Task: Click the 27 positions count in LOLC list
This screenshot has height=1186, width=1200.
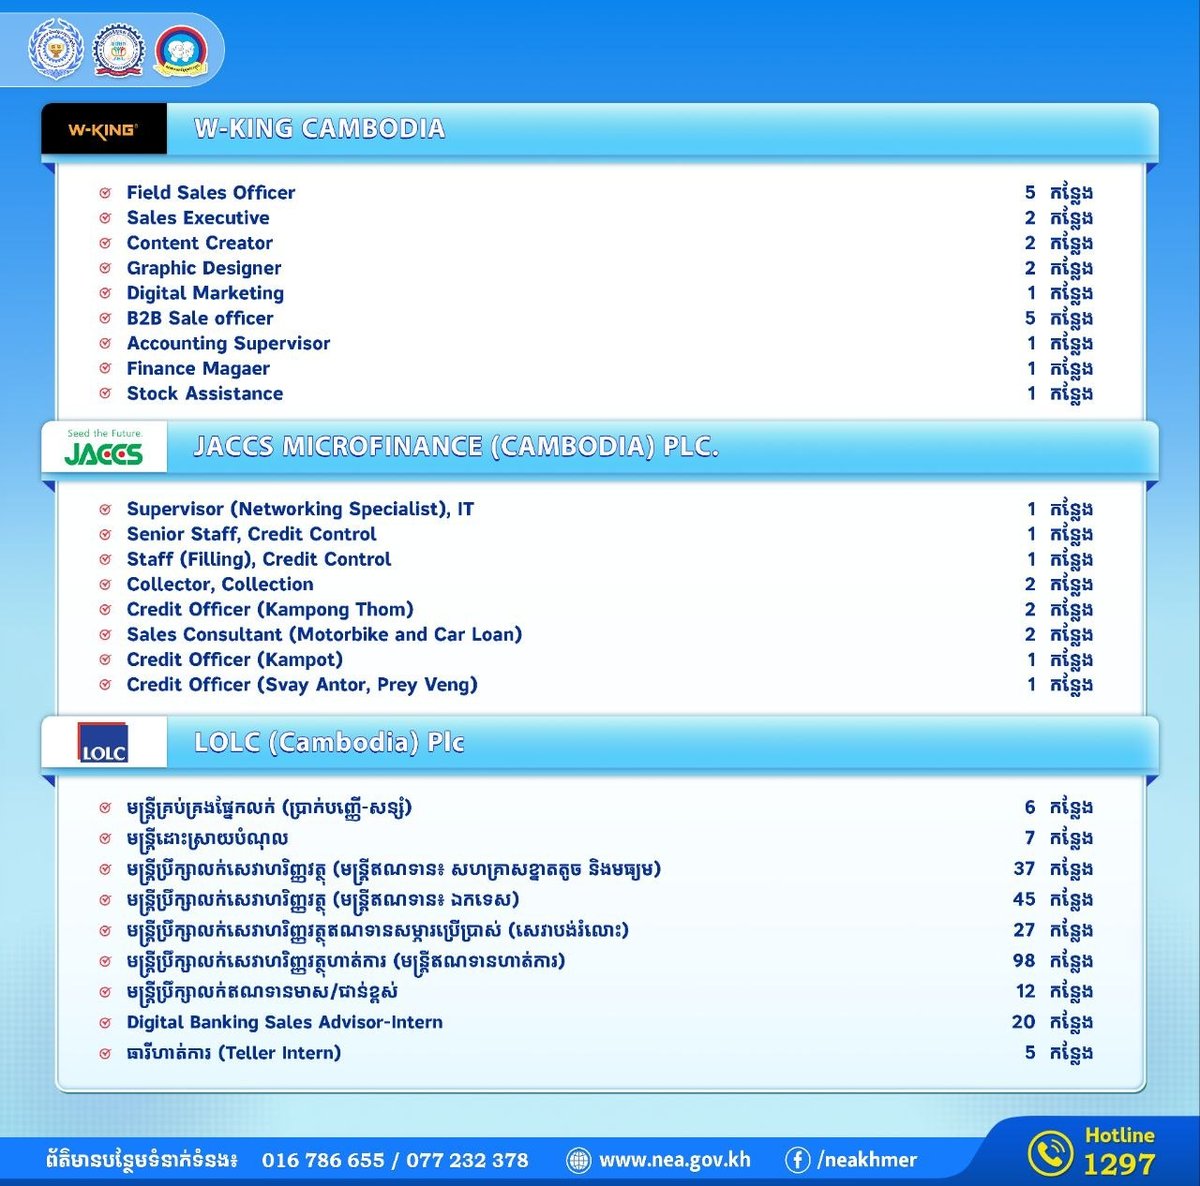Action: [x=1024, y=930]
